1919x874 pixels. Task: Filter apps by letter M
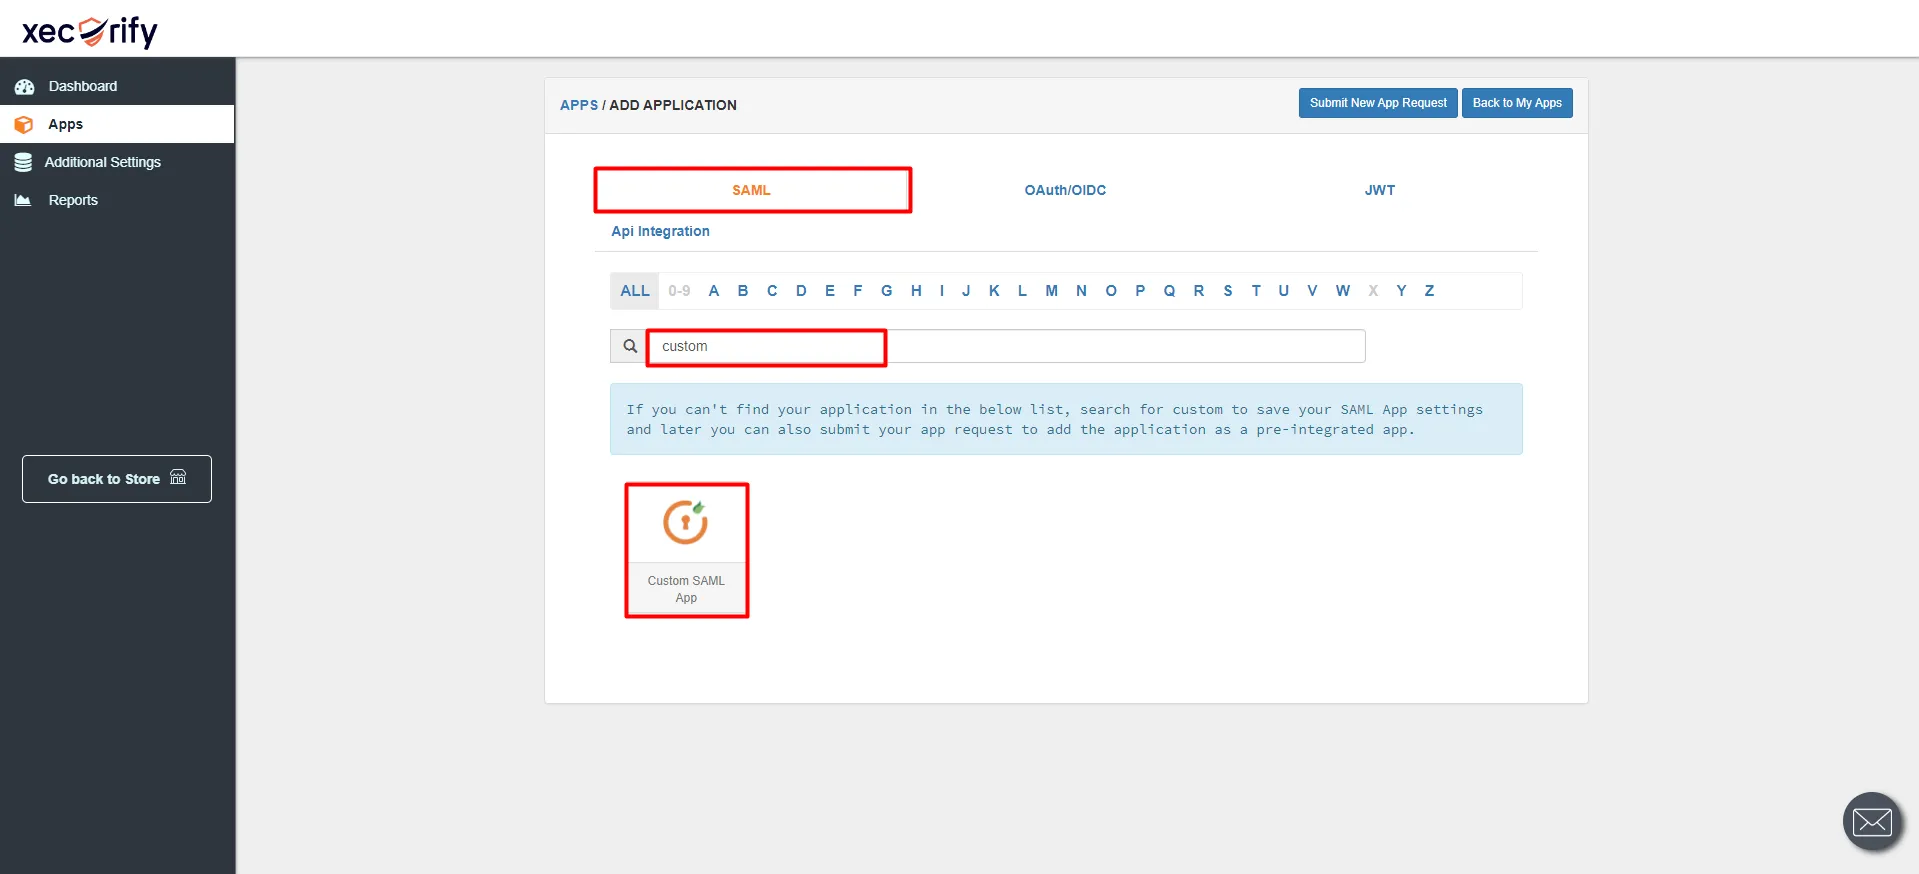coord(1052,291)
